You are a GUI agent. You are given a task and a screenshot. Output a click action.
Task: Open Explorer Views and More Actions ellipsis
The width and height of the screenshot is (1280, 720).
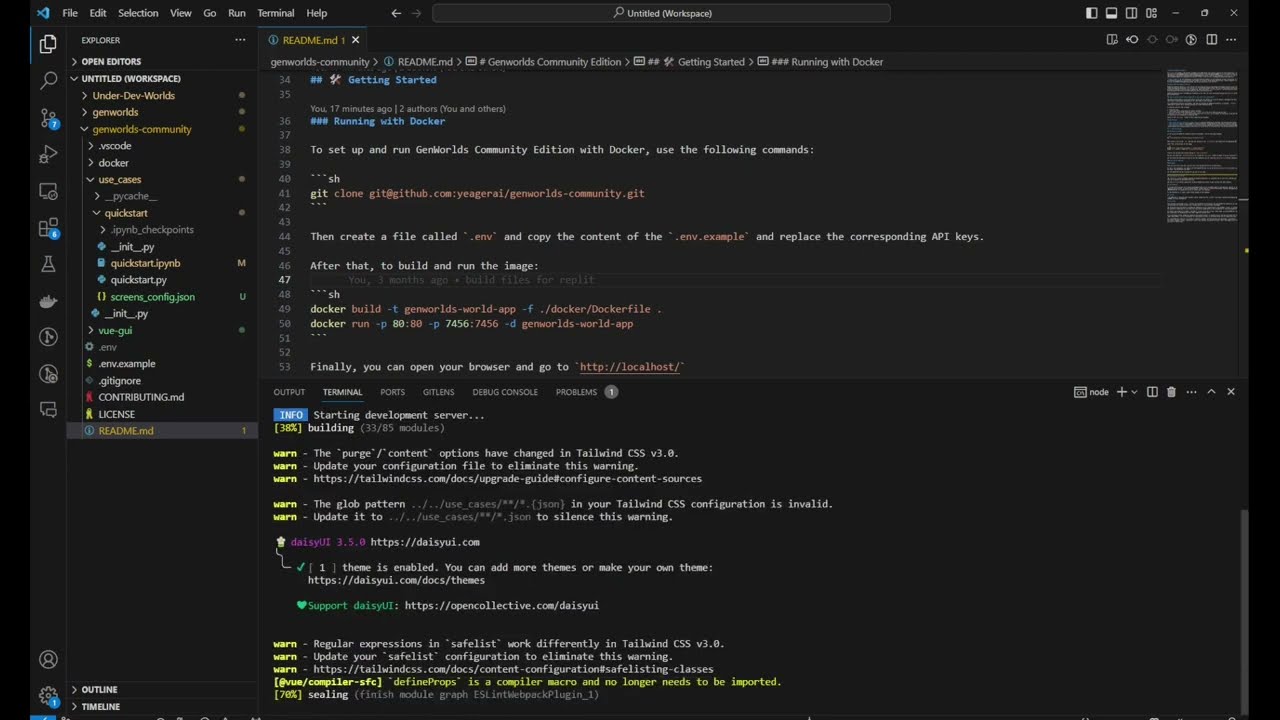click(x=240, y=40)
